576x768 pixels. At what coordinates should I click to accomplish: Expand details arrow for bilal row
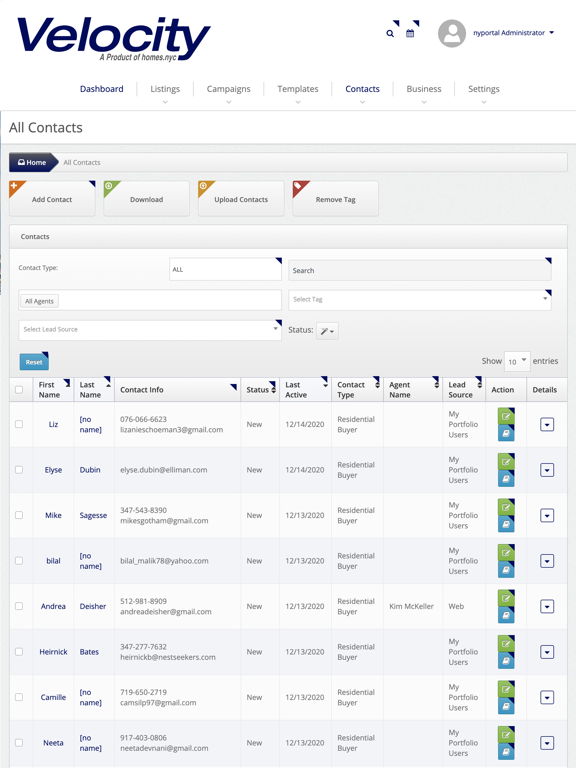coord(547,561)
